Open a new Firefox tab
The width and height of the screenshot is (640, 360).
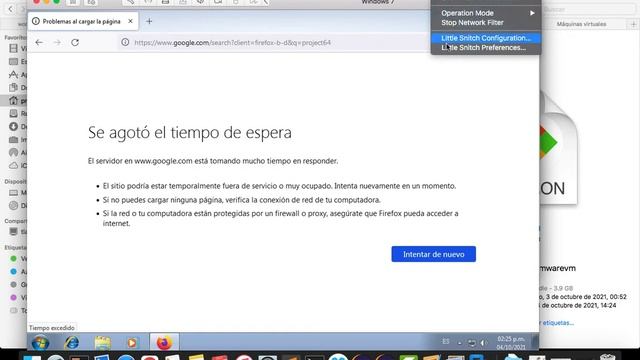click(149, 21)
